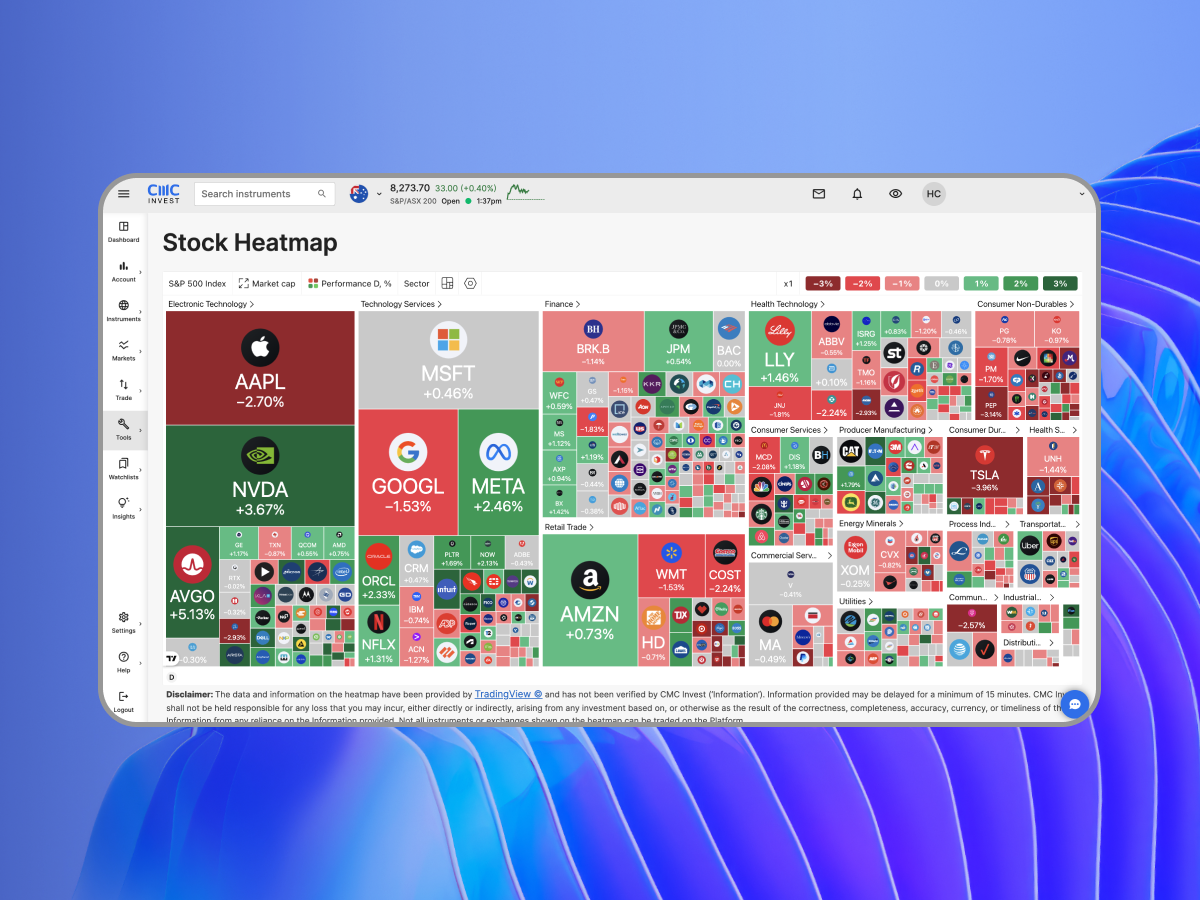The width and height of the screenshot is (1200, 900).
Task: Expand the Consumer Services sector
Action: [x=790, y=430]
